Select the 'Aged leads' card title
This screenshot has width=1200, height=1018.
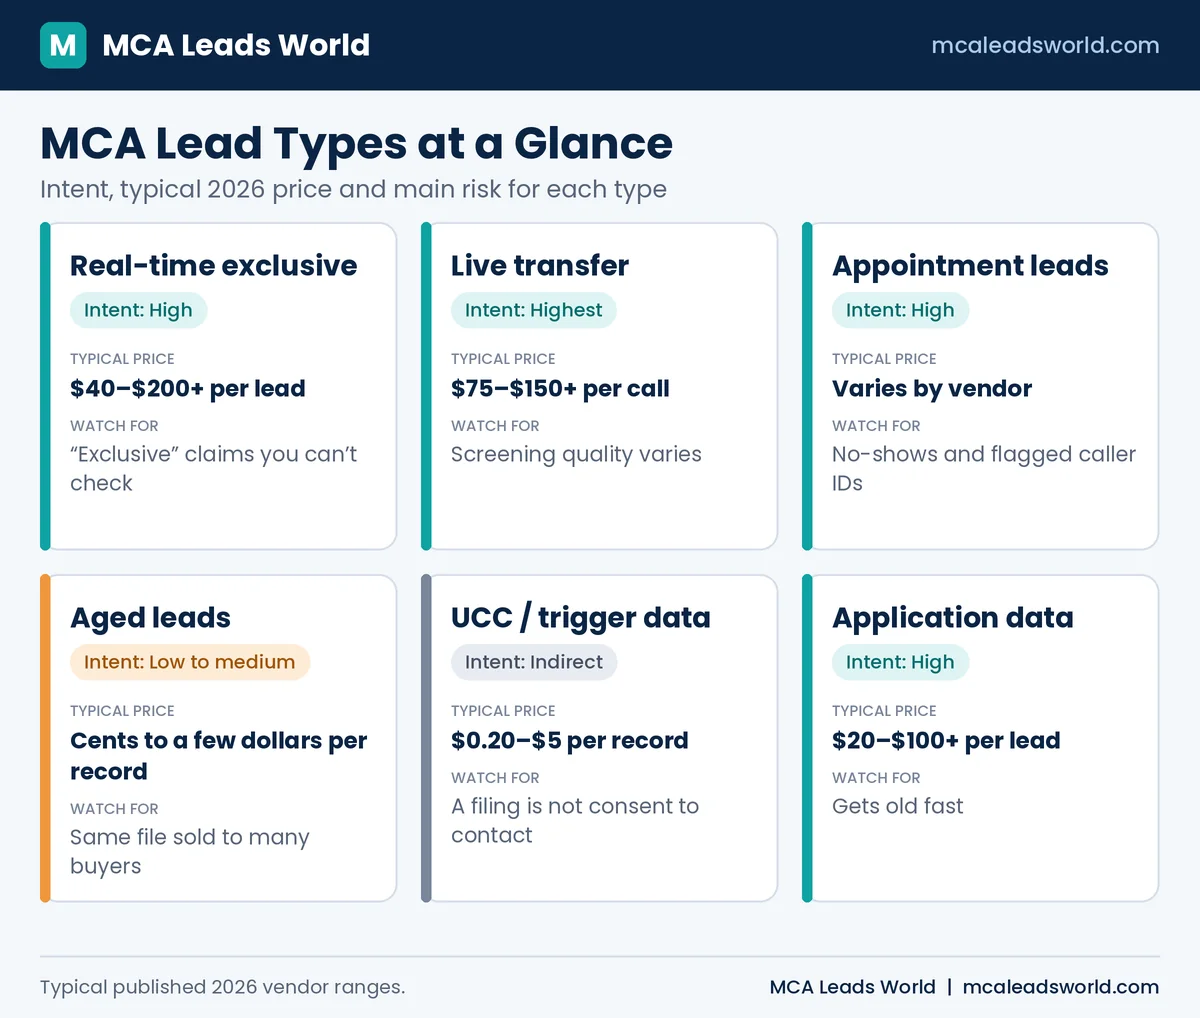[x=150, y=617]
